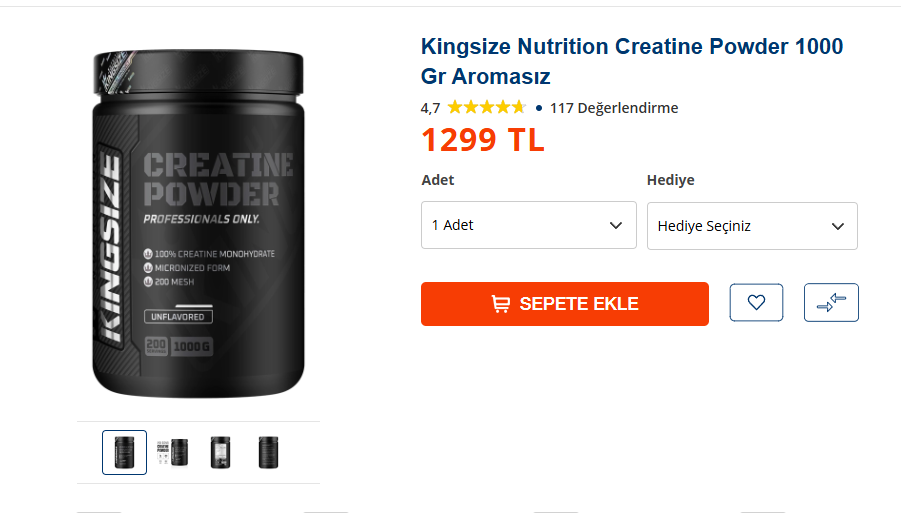Click the cart icon in Sepete Ekle

[x=500, y=304]
